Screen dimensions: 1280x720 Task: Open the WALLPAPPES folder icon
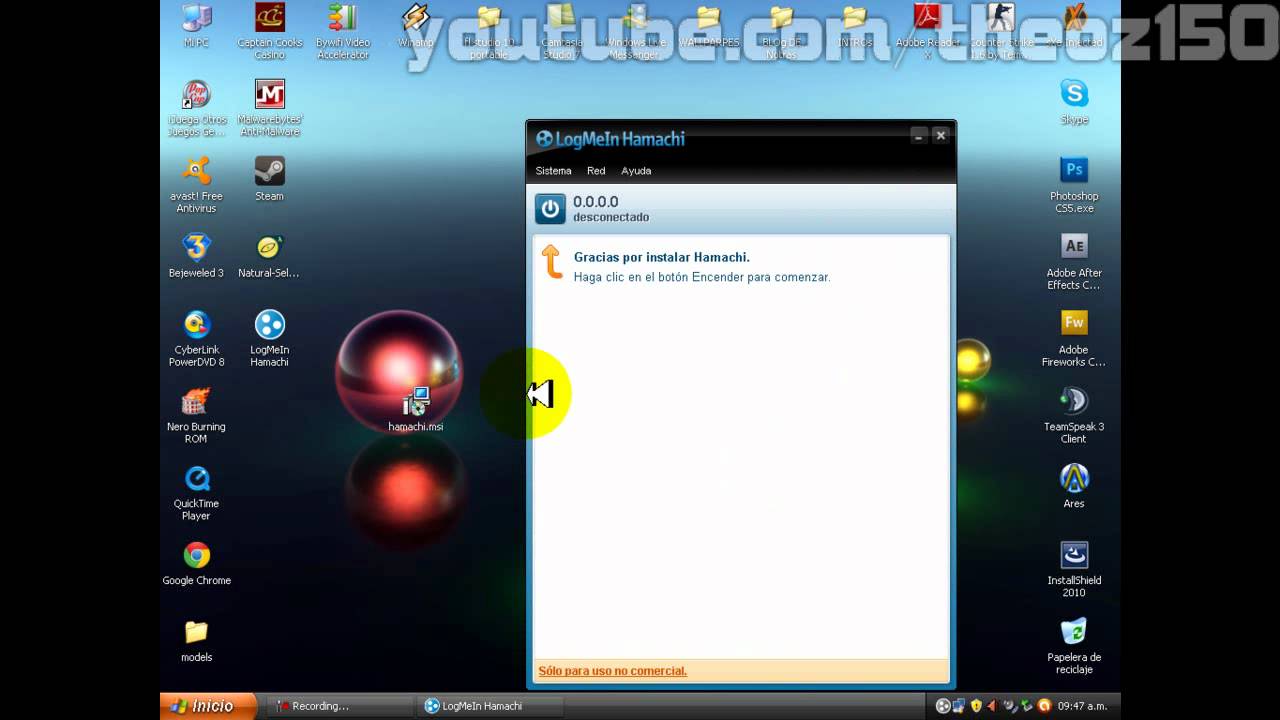click(x=708, y=26)
